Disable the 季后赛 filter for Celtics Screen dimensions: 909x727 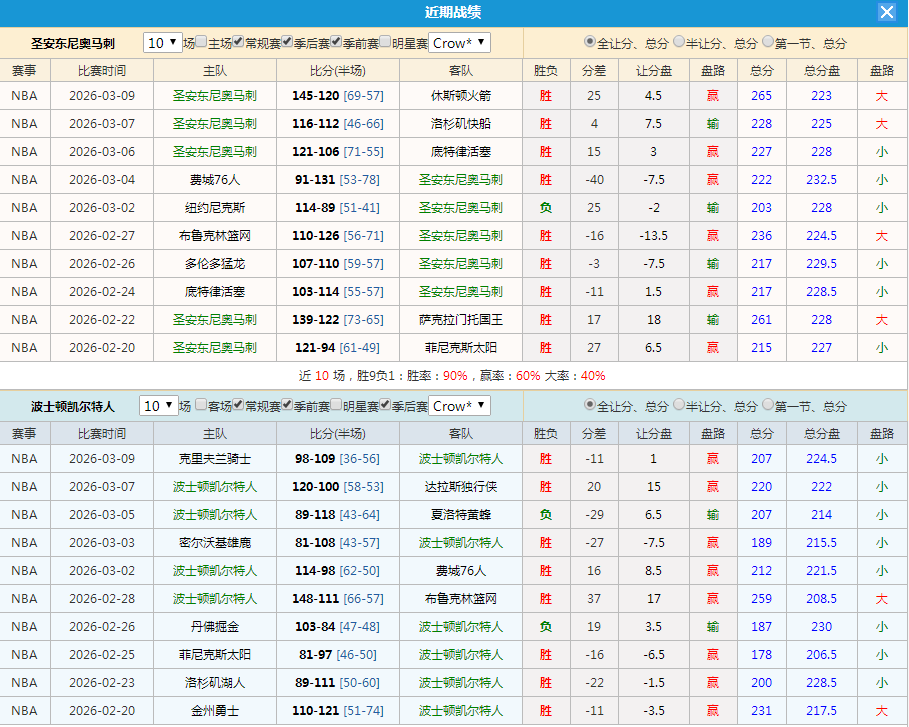click(386, 405)
